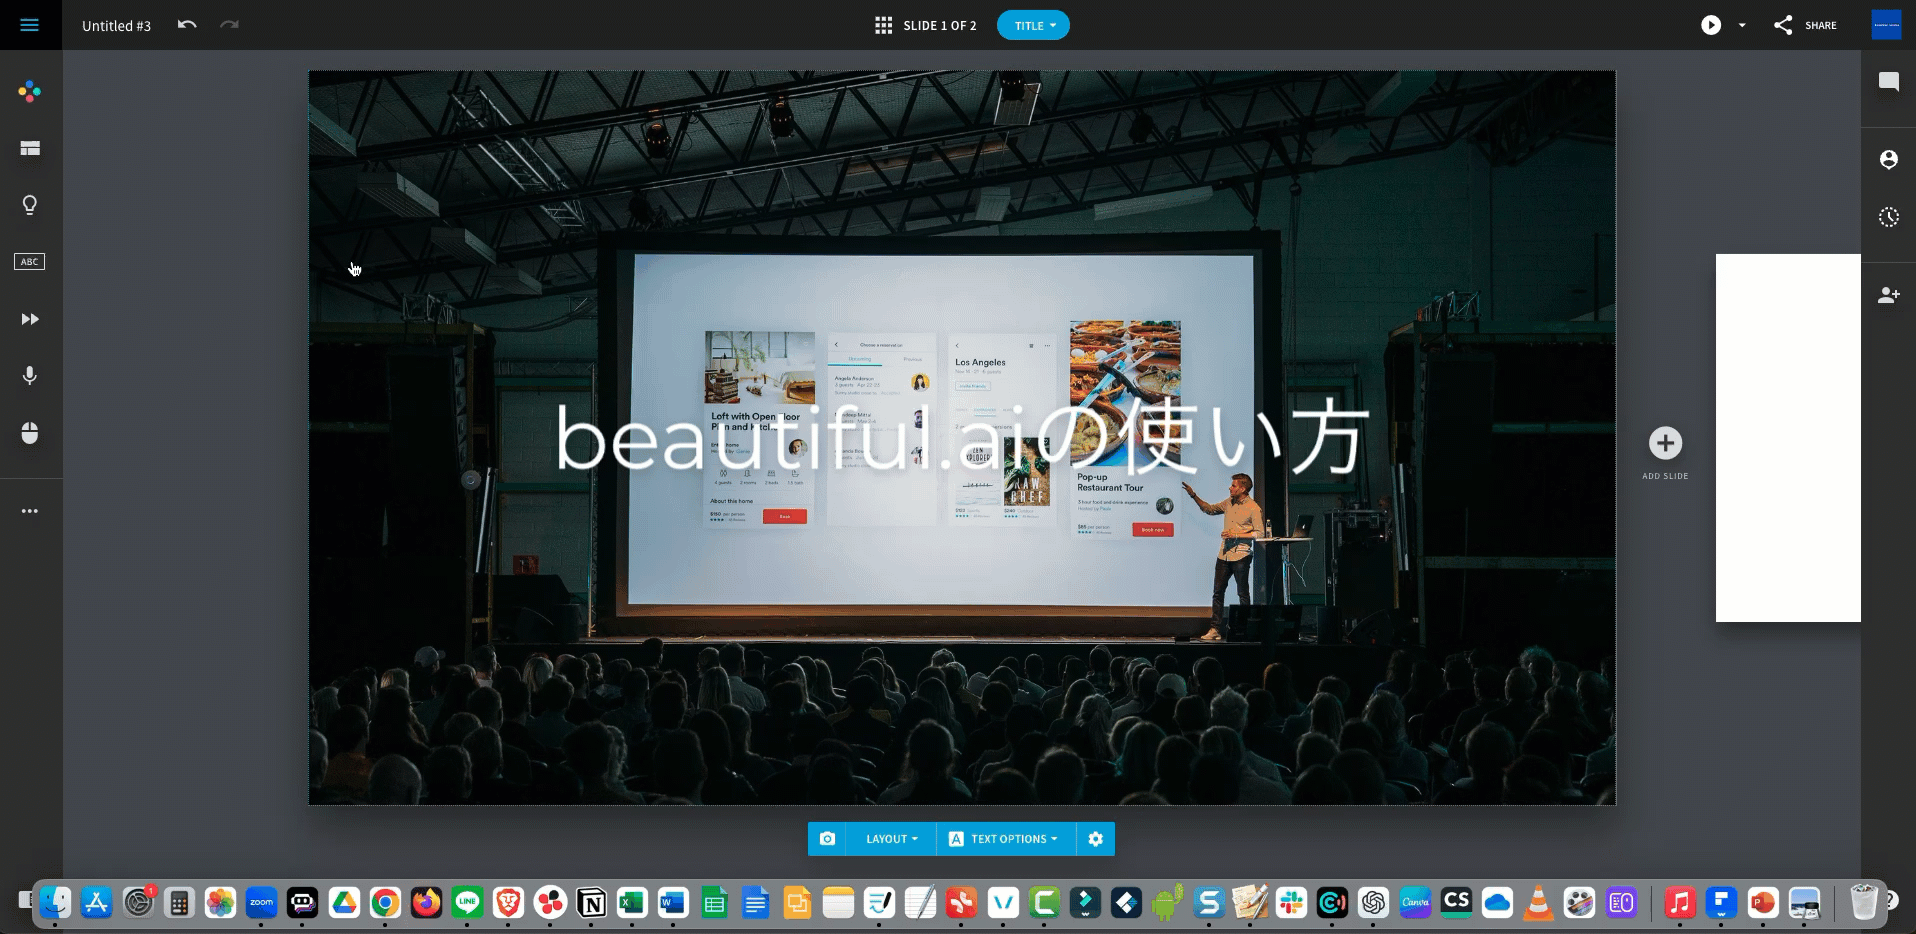This screenshot has width=1916, height=934.
Task: Open the three-dot more options
Action: click(x=30, y=511)
